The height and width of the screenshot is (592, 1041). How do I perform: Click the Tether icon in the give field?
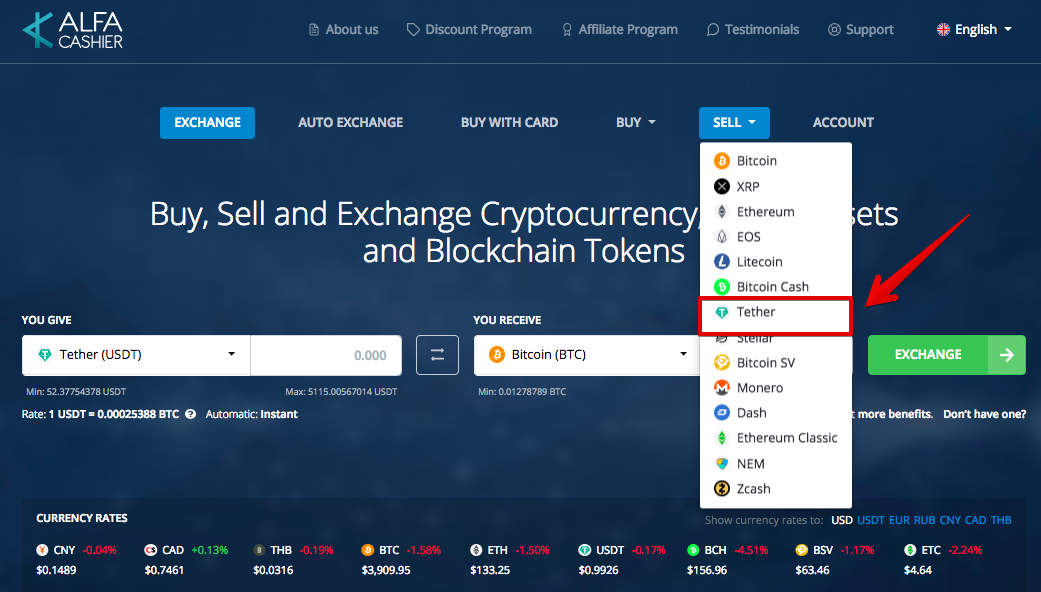[45, 355]
